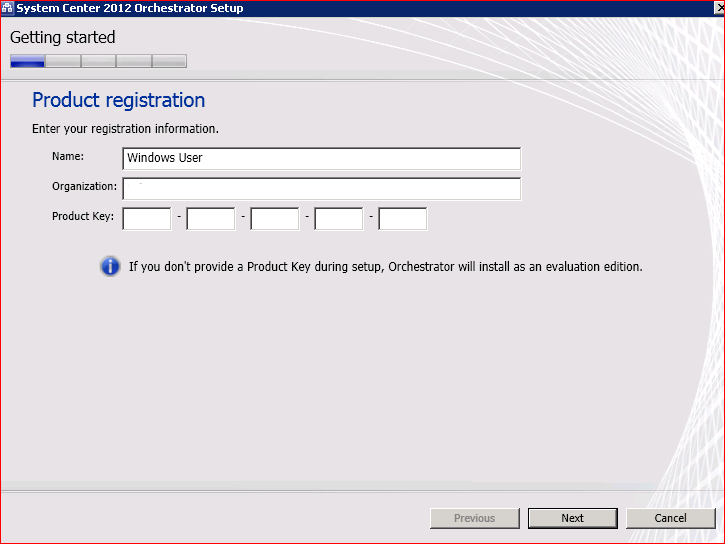Click 'Enter your registration information.' text

[125, 128]
